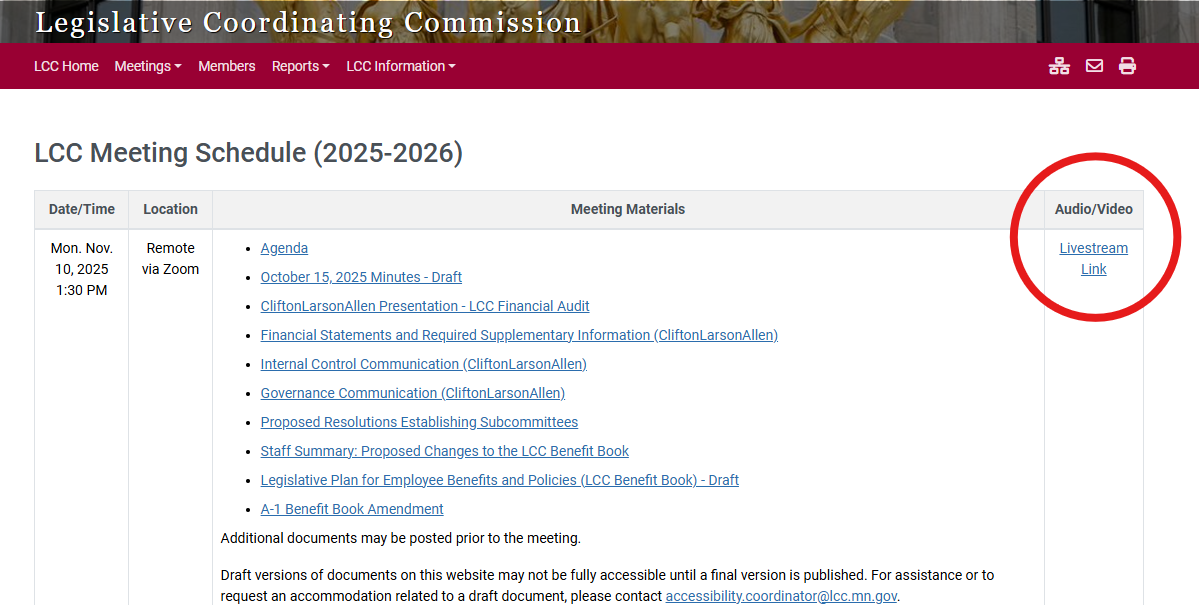Image resolution: width=1199 pixels, height=605 pixels.
Task: Click the print page icon
Action: coord(1127,65)
